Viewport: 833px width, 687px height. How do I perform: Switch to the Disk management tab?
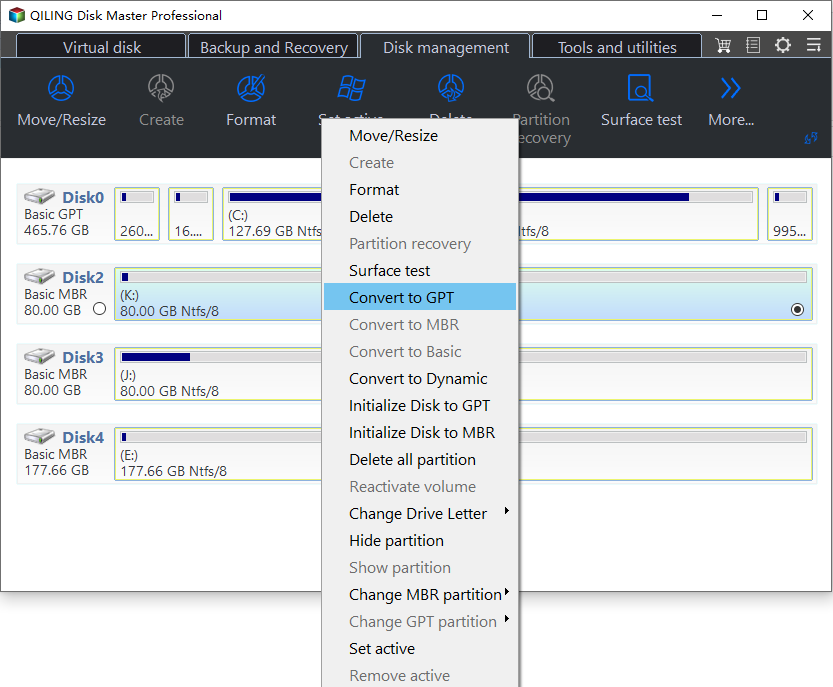[446, 47]
